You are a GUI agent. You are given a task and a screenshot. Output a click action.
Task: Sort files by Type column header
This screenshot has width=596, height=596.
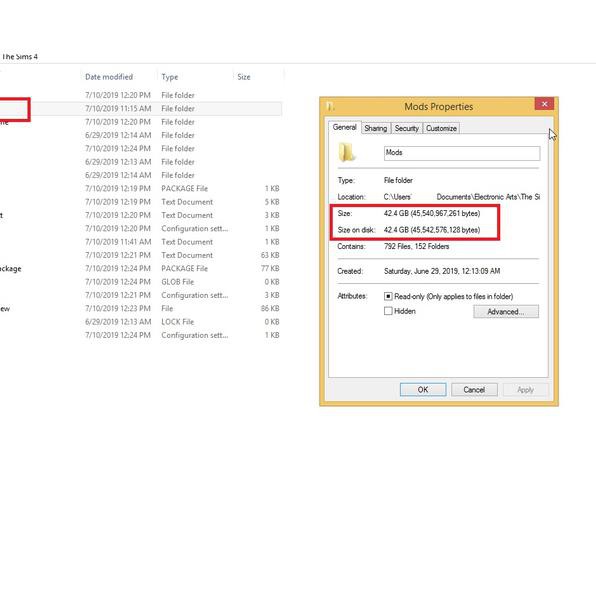point(170,77)
